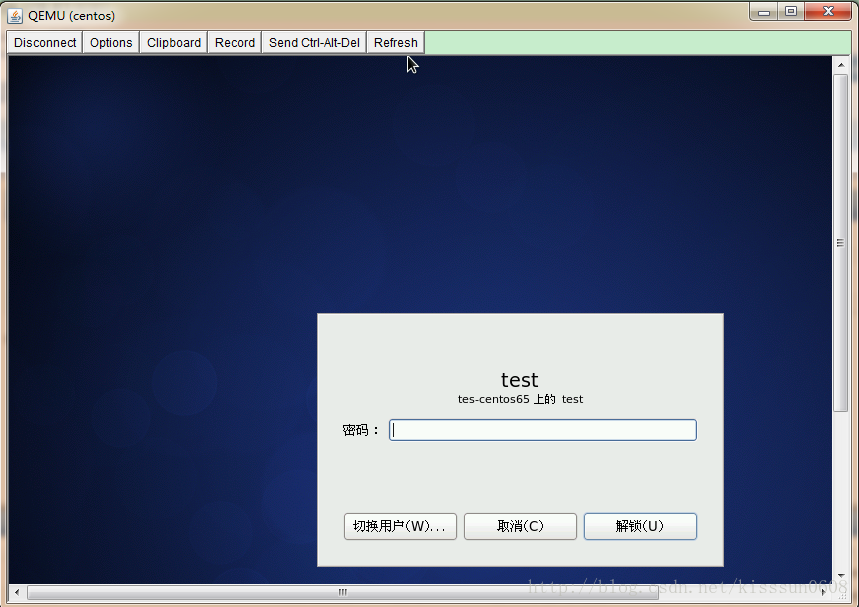Start session with Record button
Image resolution: width=859 pixels, height=607 pixels.
point(235,43)
